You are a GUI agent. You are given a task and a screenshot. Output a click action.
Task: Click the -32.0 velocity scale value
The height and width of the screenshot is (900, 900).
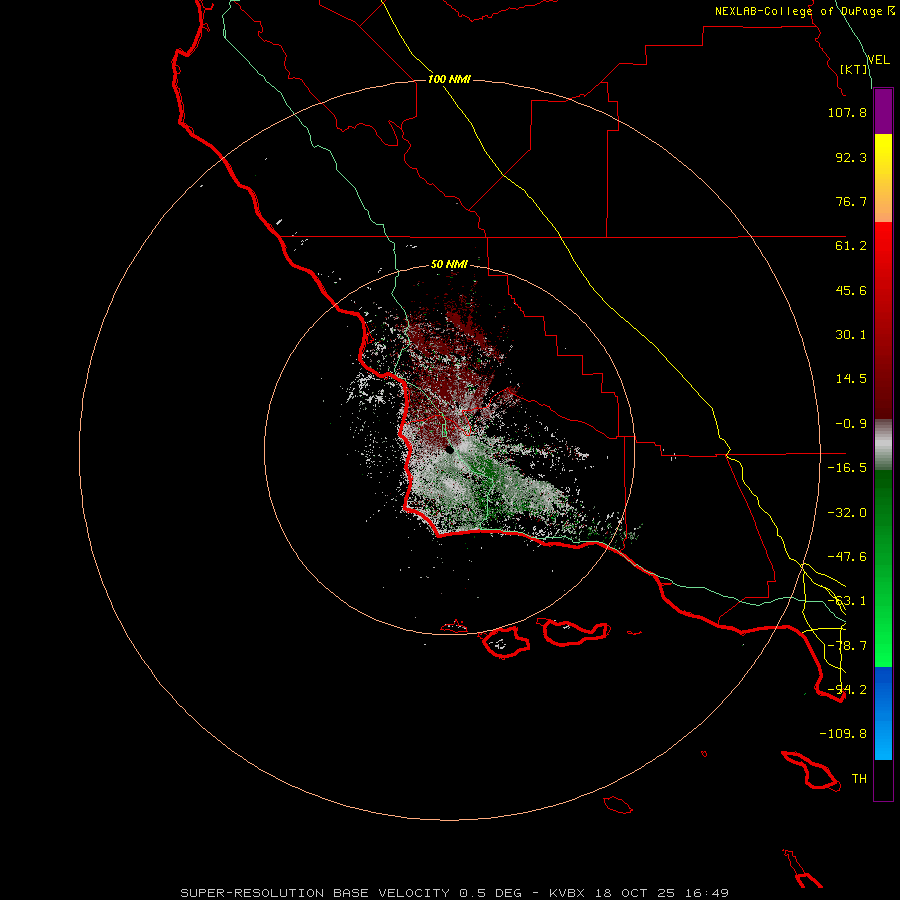(847, 513)
